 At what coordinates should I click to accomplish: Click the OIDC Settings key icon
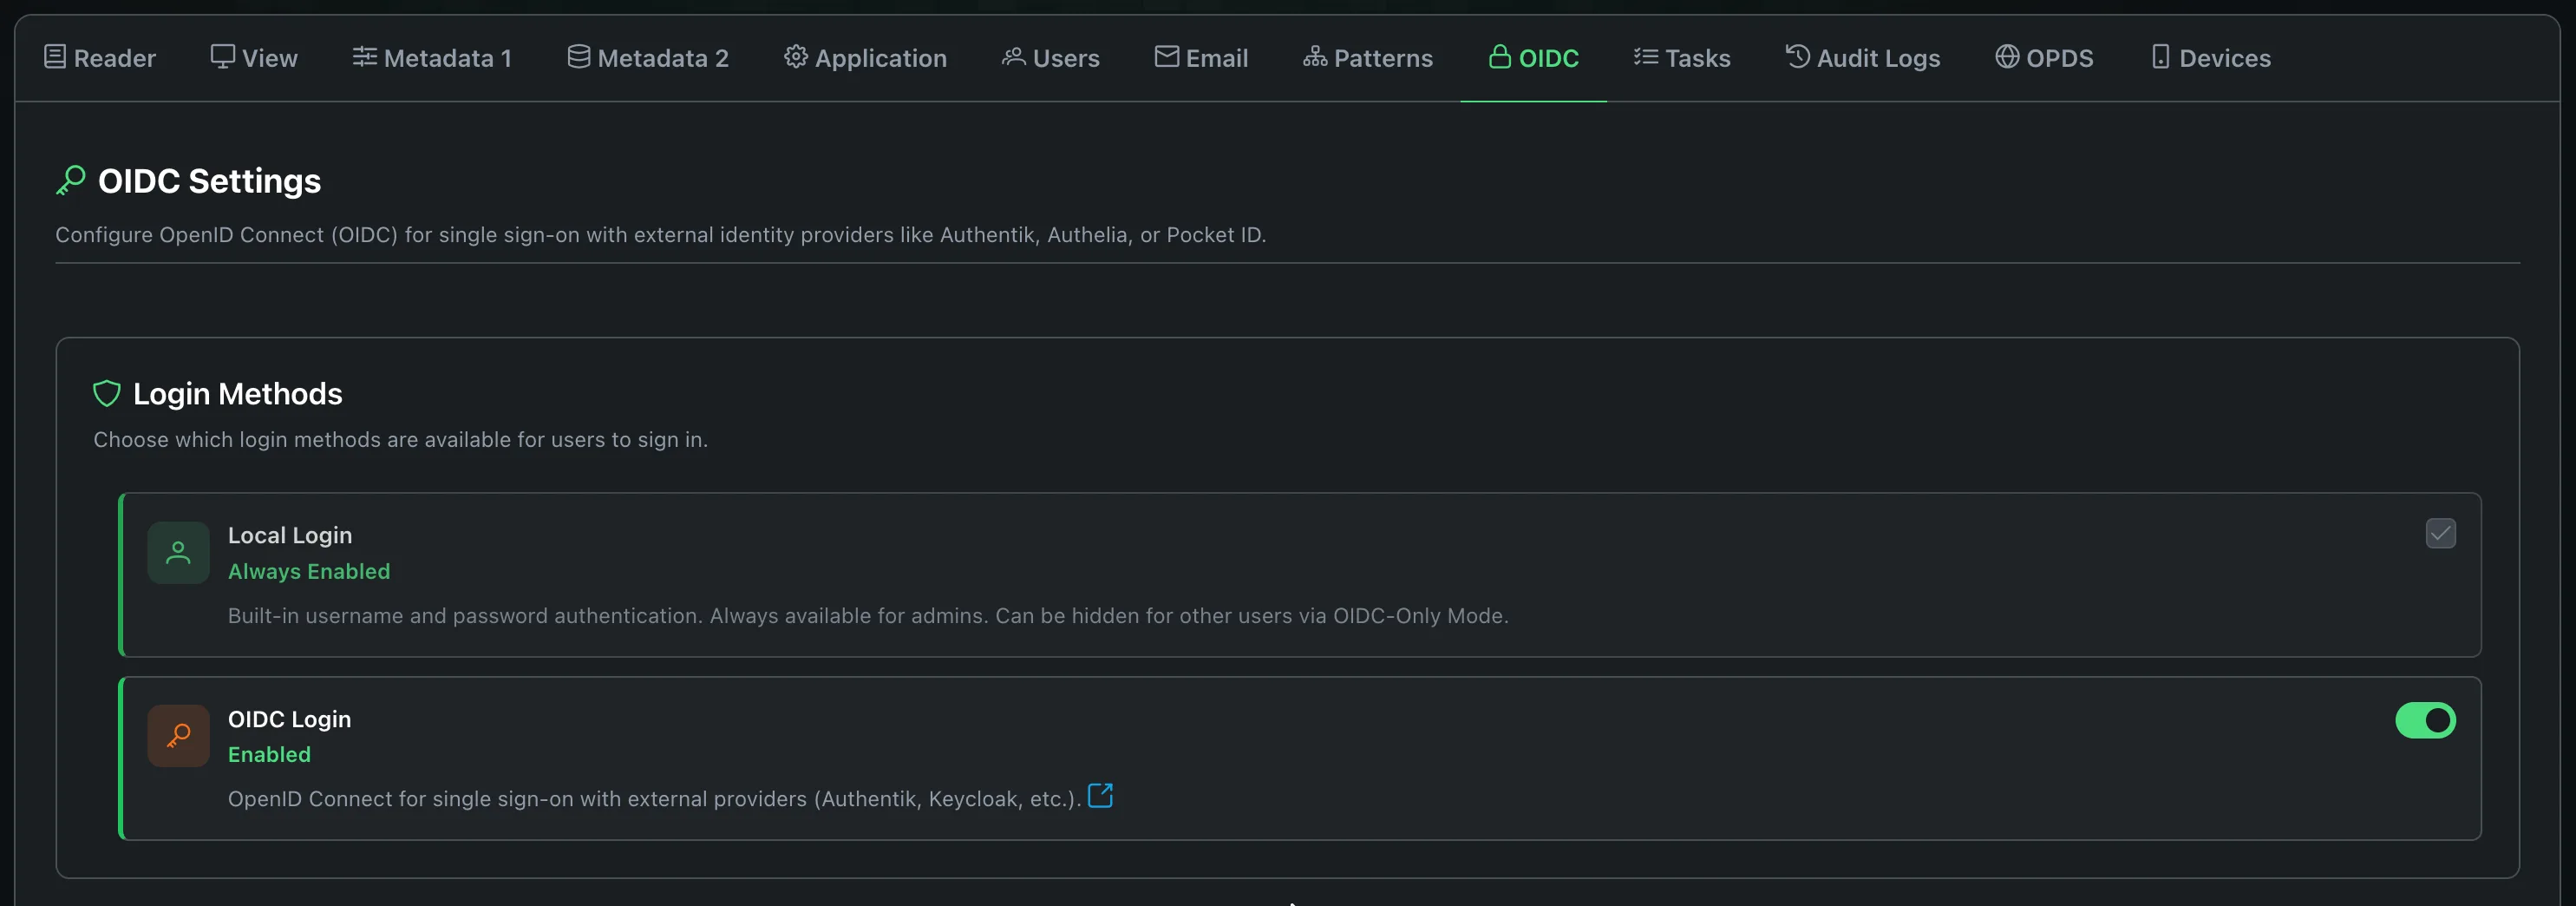70,180
